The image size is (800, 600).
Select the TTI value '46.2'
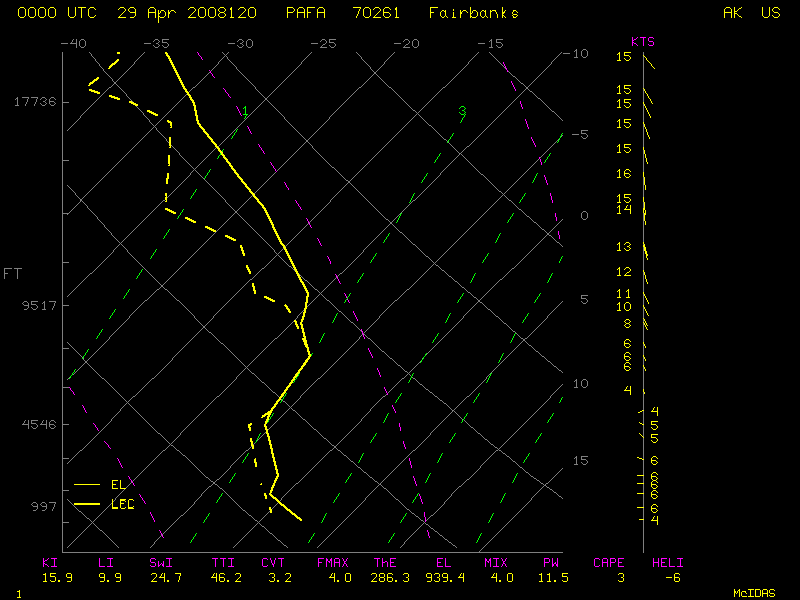[226, 578]
